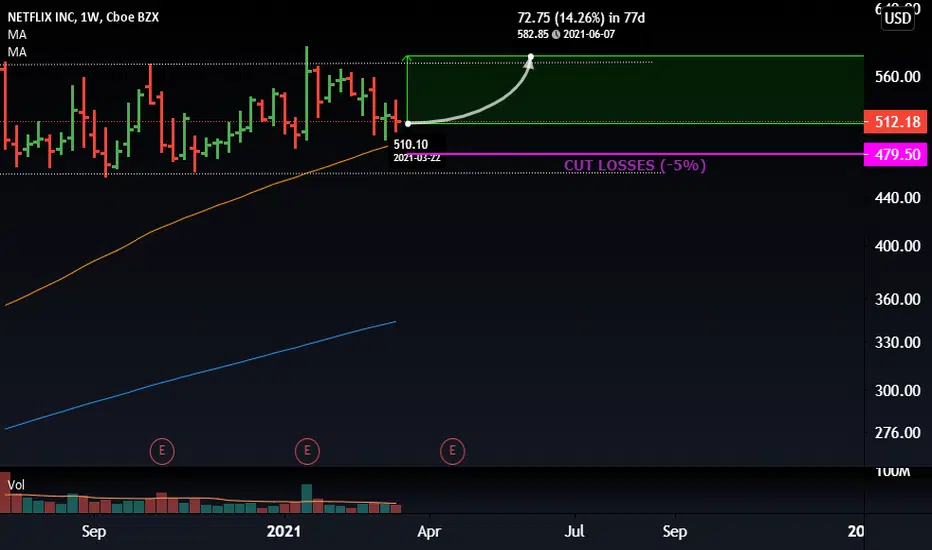Click the 276.00 price axis label
932x550 pixels.
pos(898,433)
